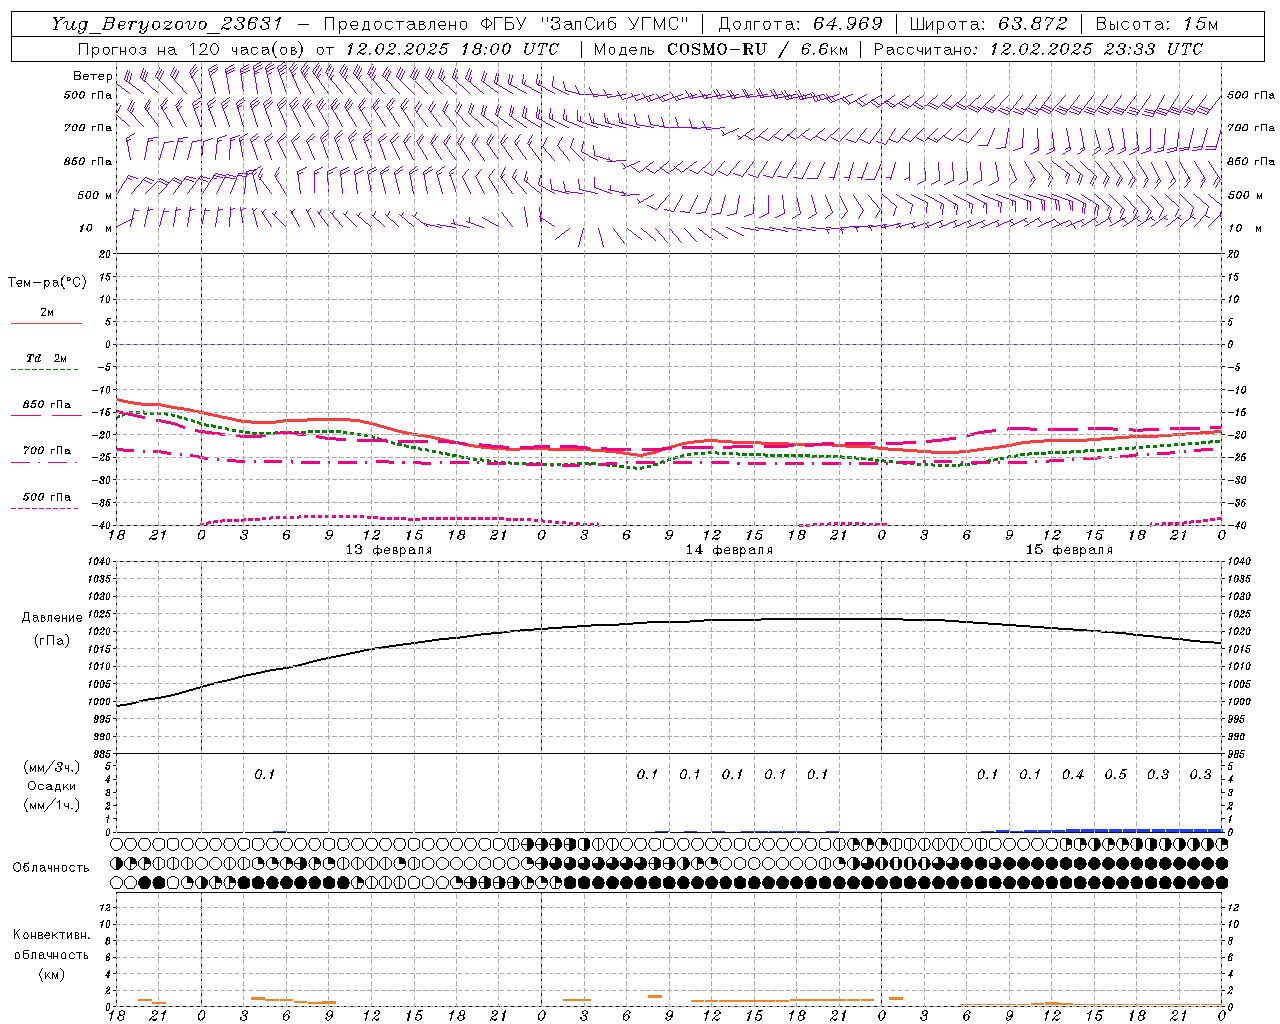Click the '(мм/1ч.)' precipitation unit label

click(x=51, y=805)
